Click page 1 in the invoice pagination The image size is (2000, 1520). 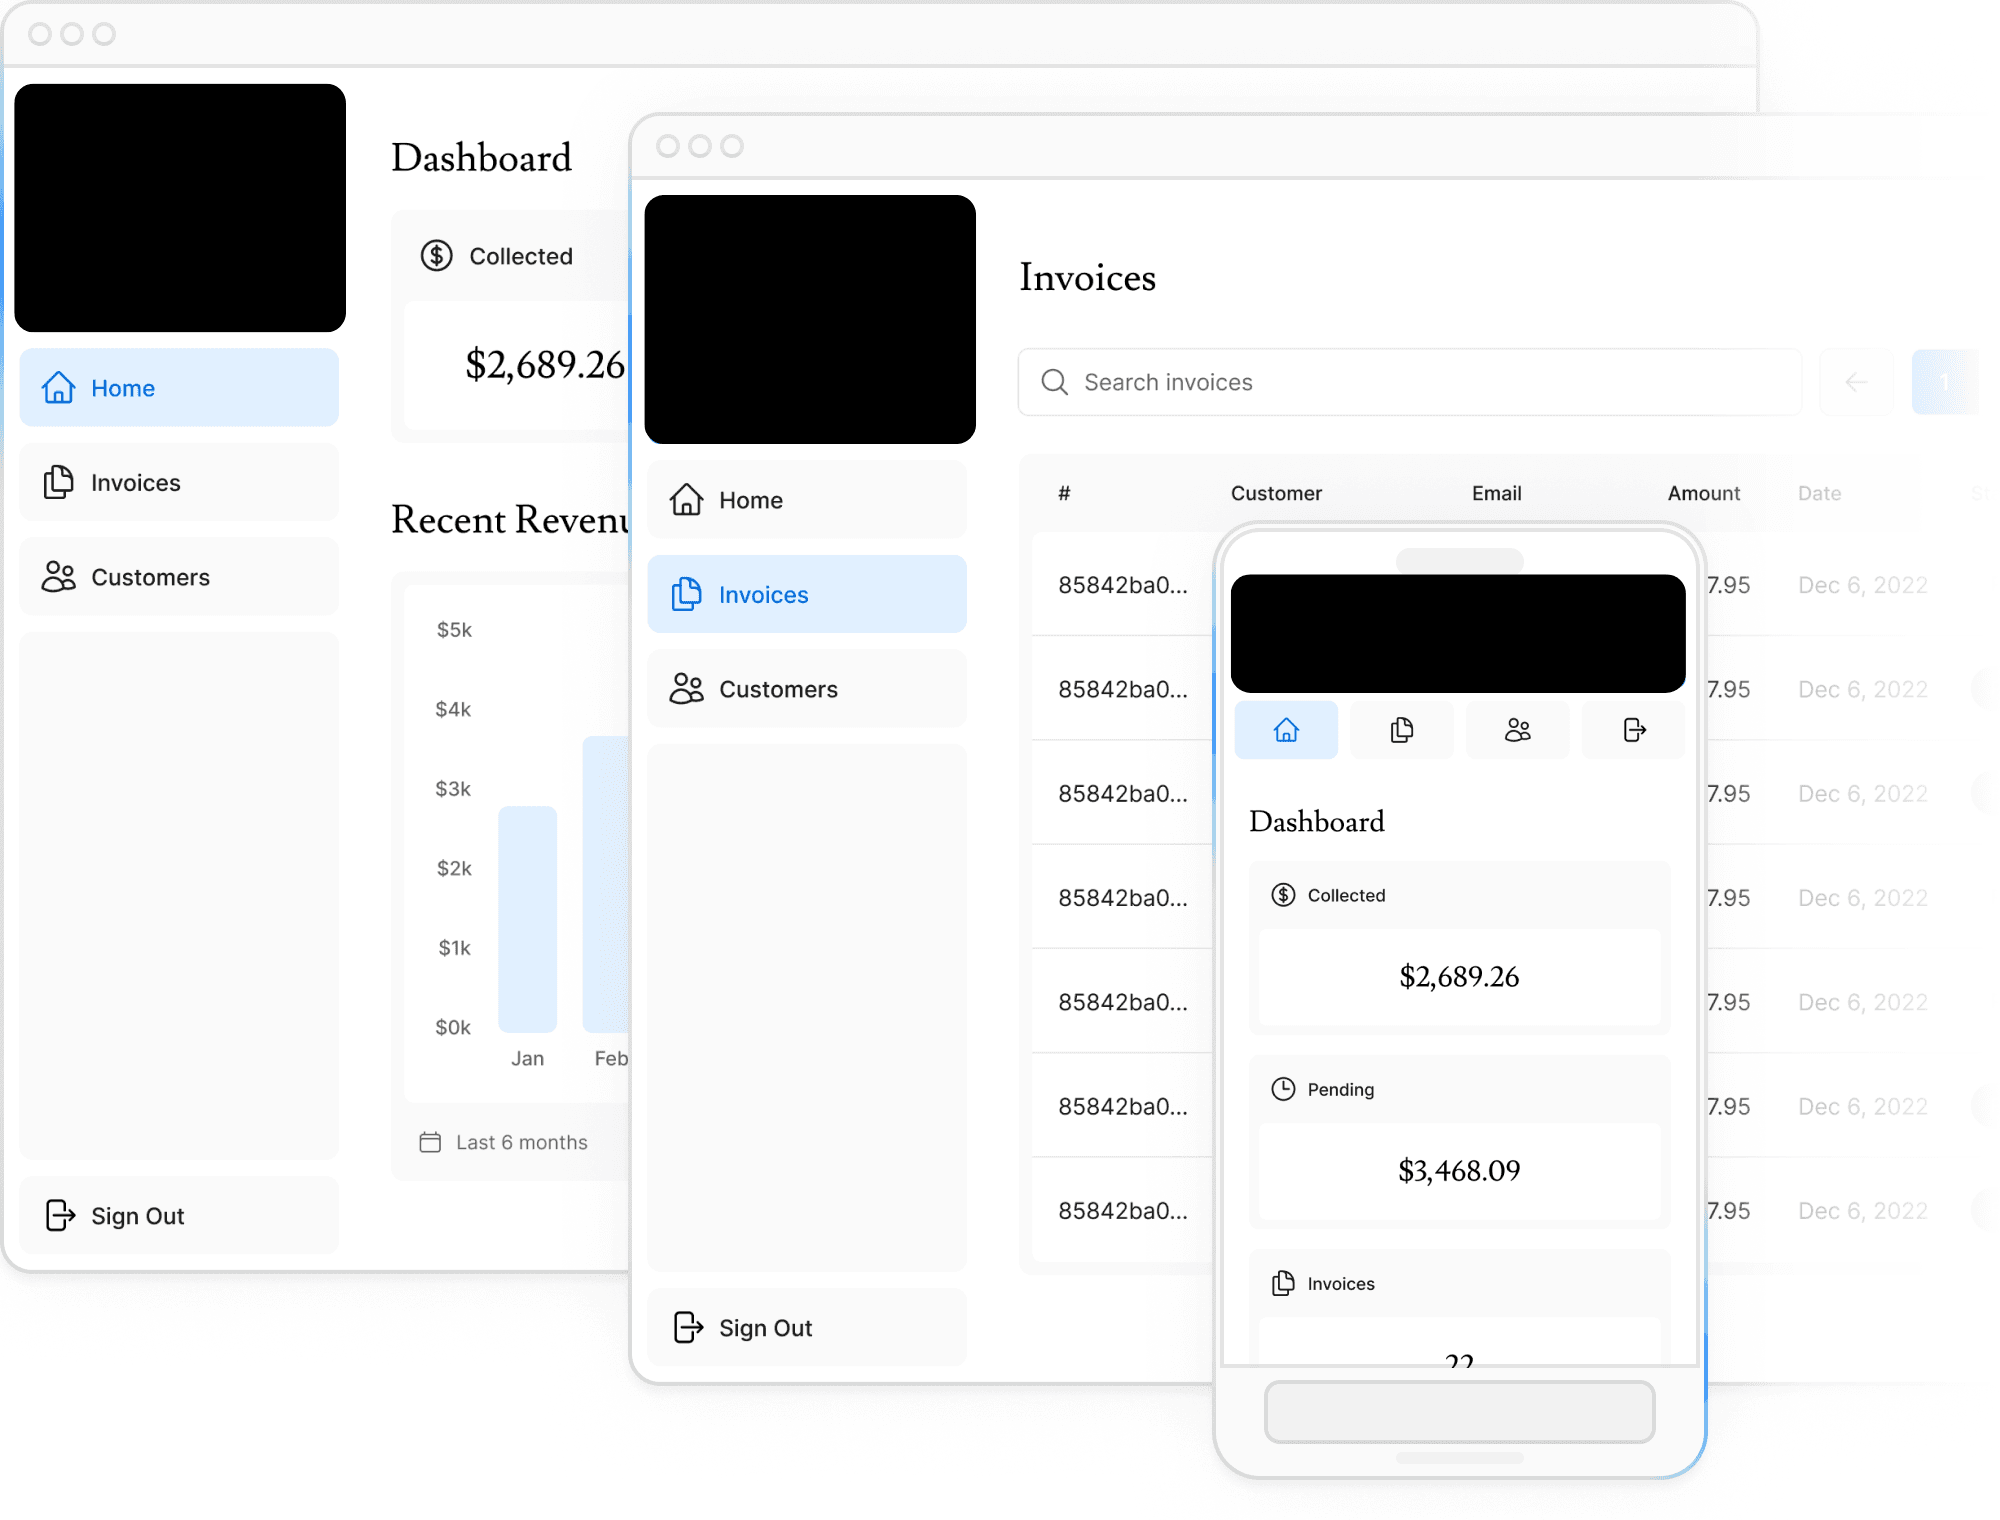pyautogui.click(x=1944, y=382)
